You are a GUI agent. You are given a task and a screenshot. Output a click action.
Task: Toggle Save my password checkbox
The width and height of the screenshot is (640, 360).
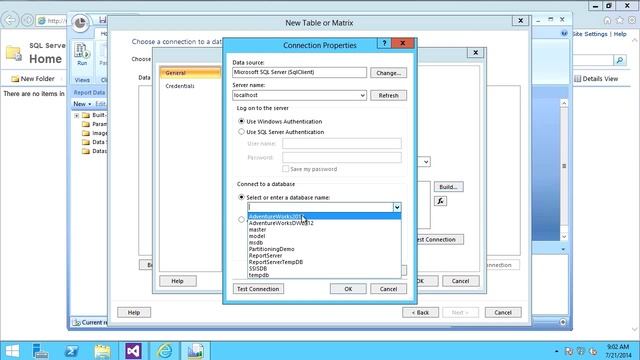point(286,169)
